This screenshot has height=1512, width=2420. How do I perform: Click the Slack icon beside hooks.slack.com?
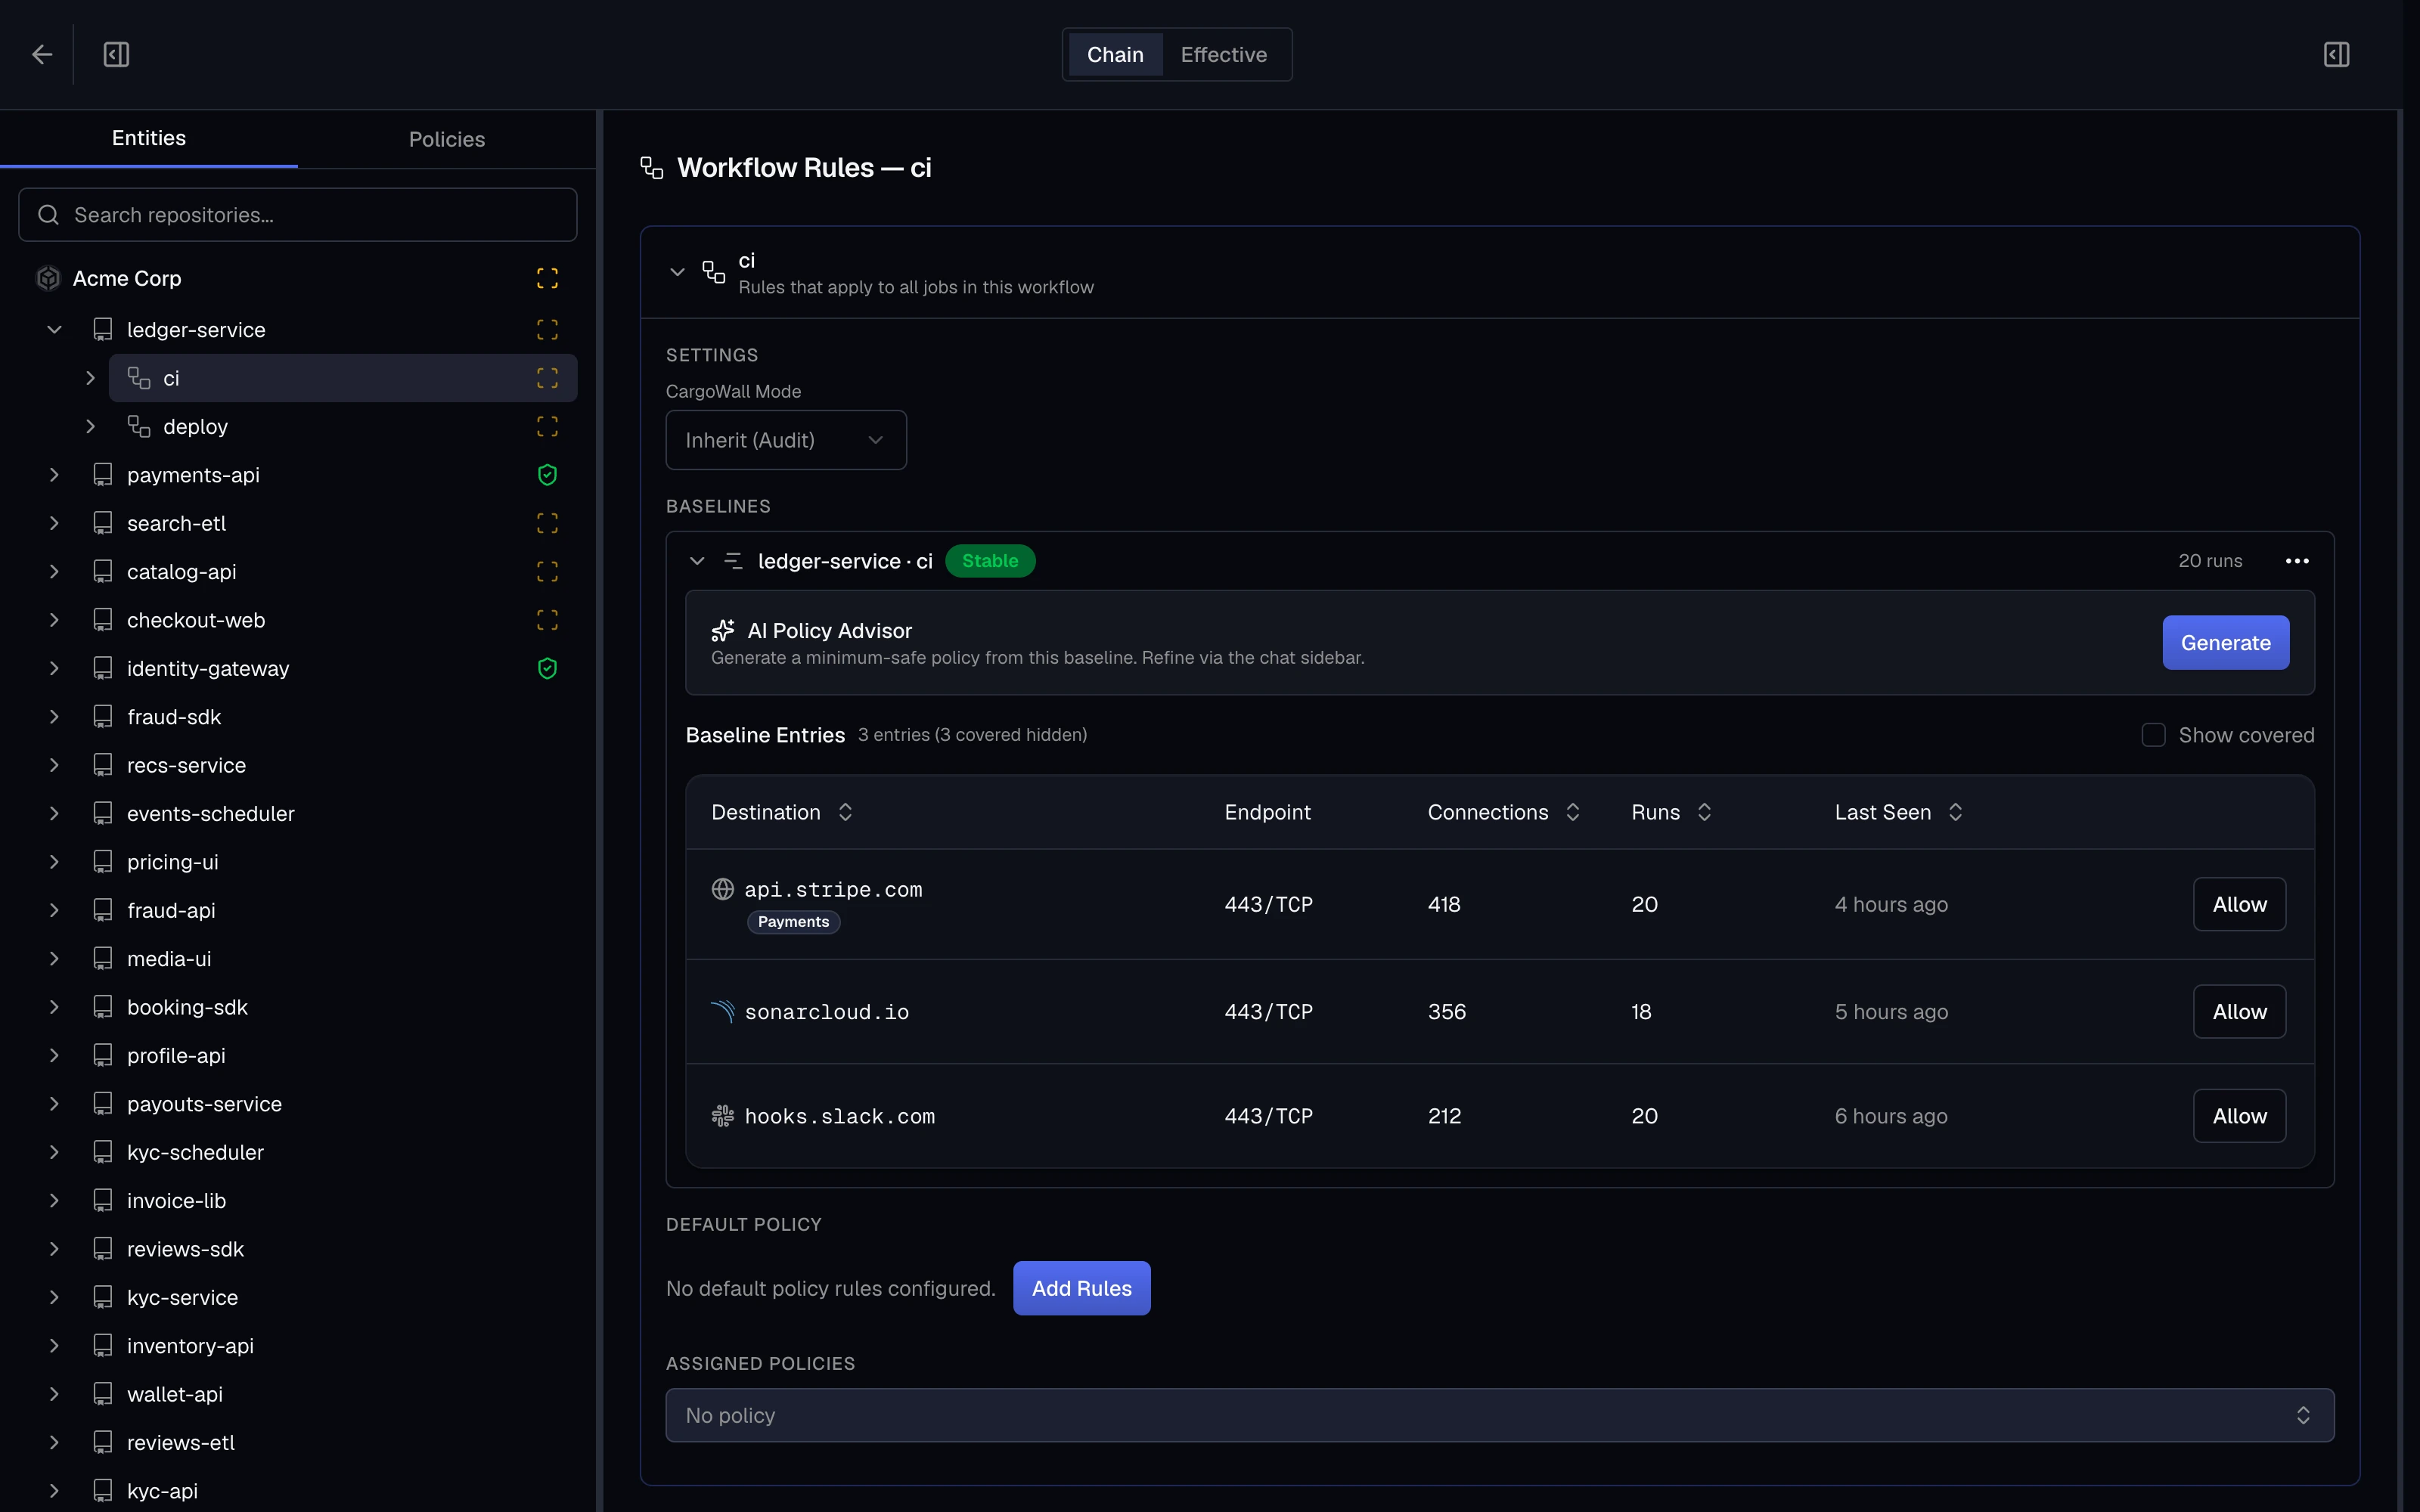pos(722,1115)
